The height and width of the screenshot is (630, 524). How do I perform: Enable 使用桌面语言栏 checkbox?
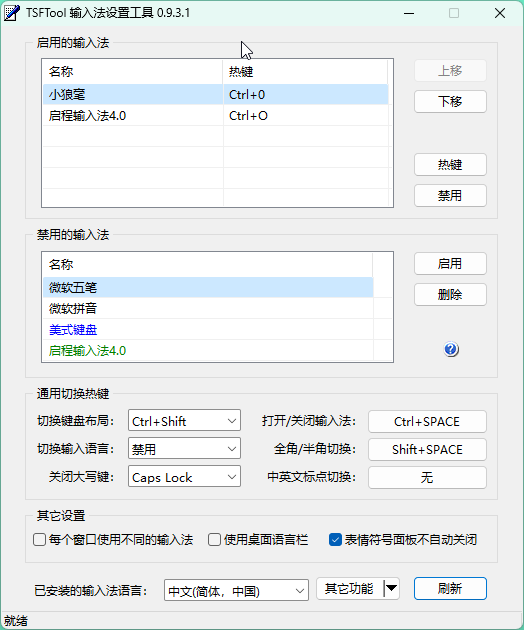point(215,539)
